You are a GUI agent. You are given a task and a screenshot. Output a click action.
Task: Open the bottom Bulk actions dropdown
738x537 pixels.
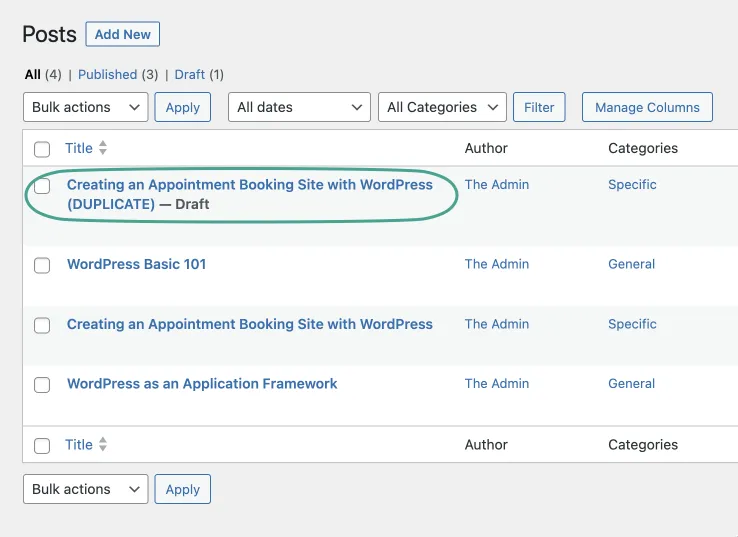coord(86,489)
